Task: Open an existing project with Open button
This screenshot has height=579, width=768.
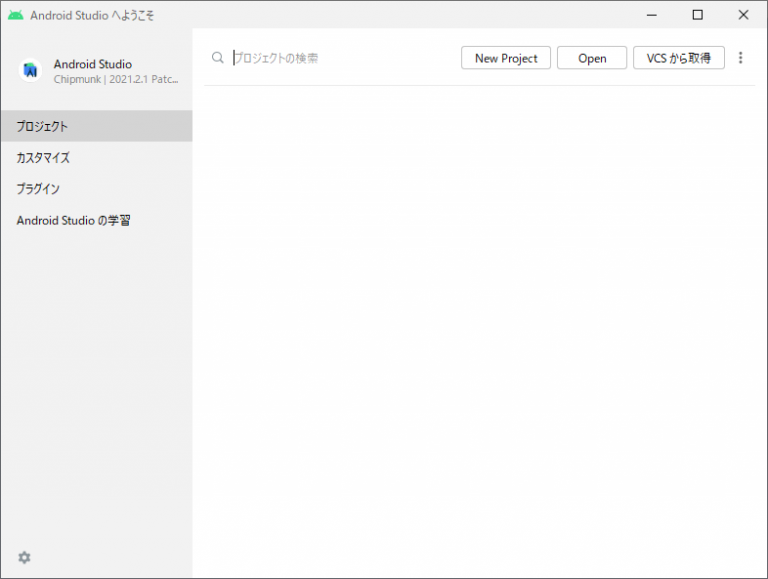Action: (592, 58)
